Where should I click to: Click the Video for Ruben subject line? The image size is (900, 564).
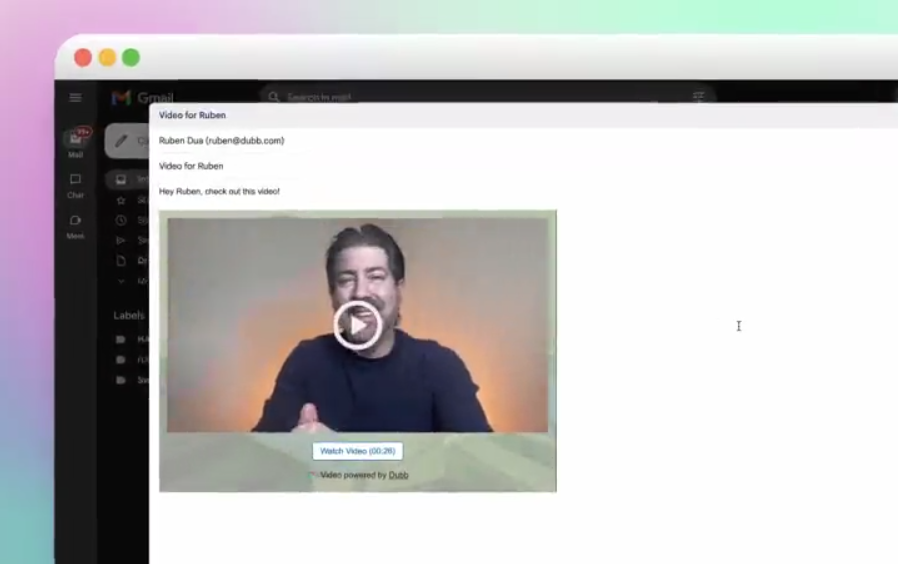pyautogui.click(x=191, y=166)
